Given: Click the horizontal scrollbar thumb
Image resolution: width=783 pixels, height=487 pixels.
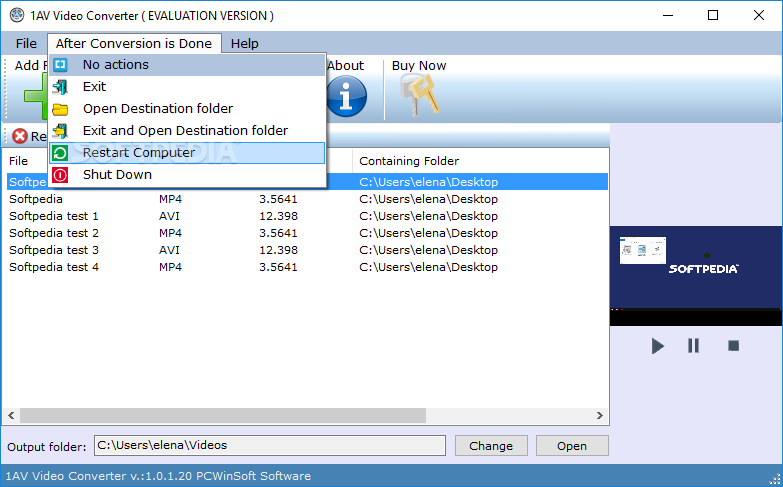Looking at the screenshot, I should tap(223, 416).
